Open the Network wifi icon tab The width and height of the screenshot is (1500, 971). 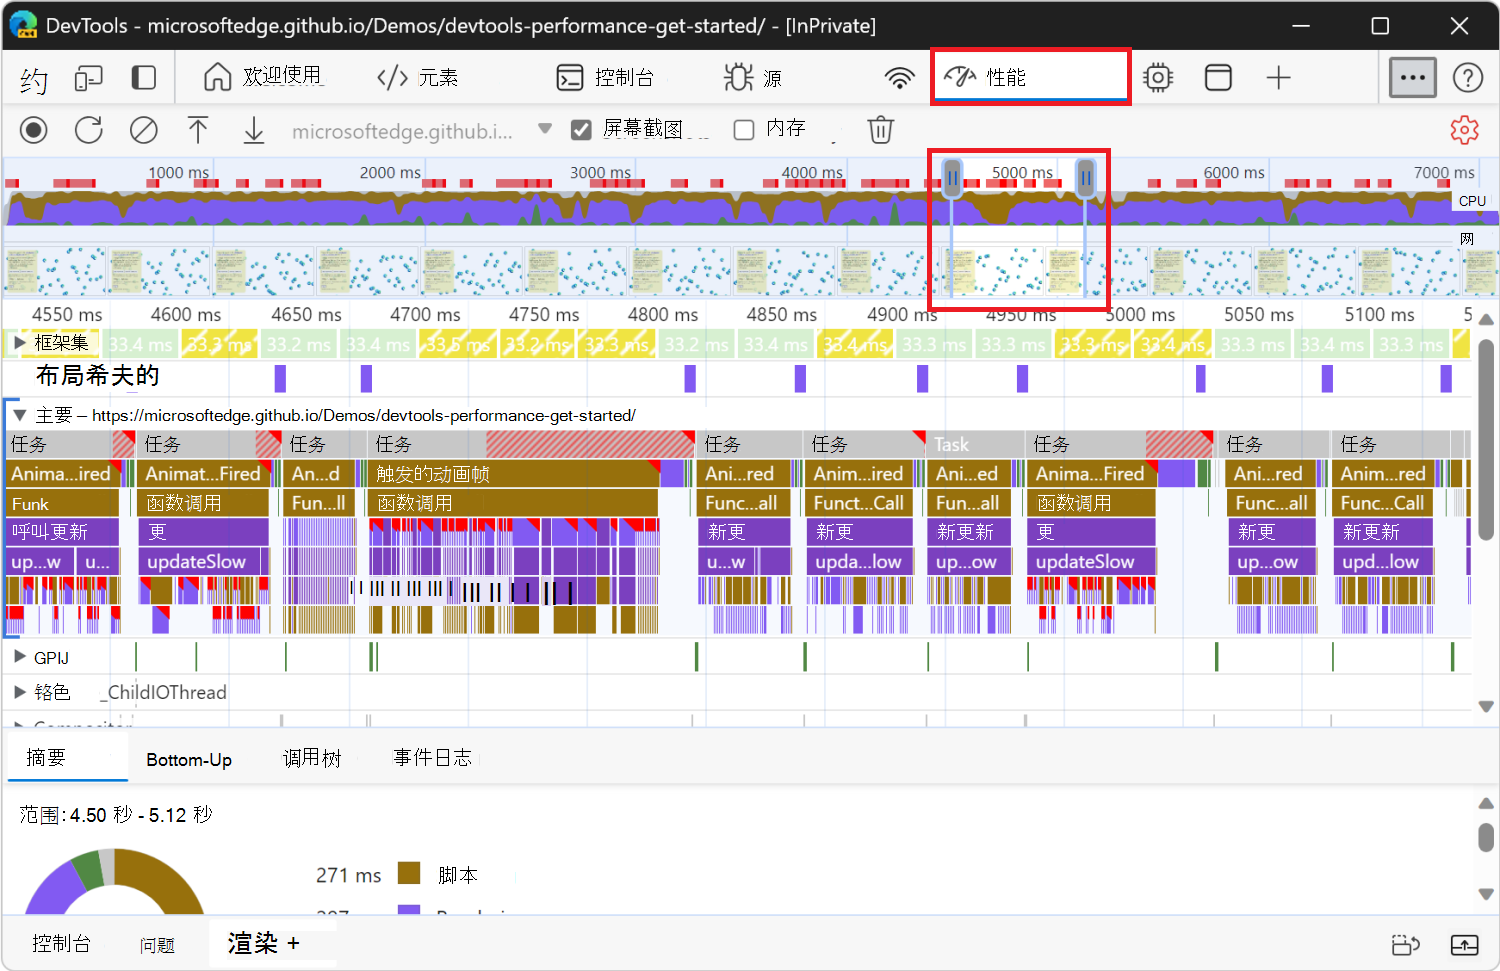click(x=900, y=78)
